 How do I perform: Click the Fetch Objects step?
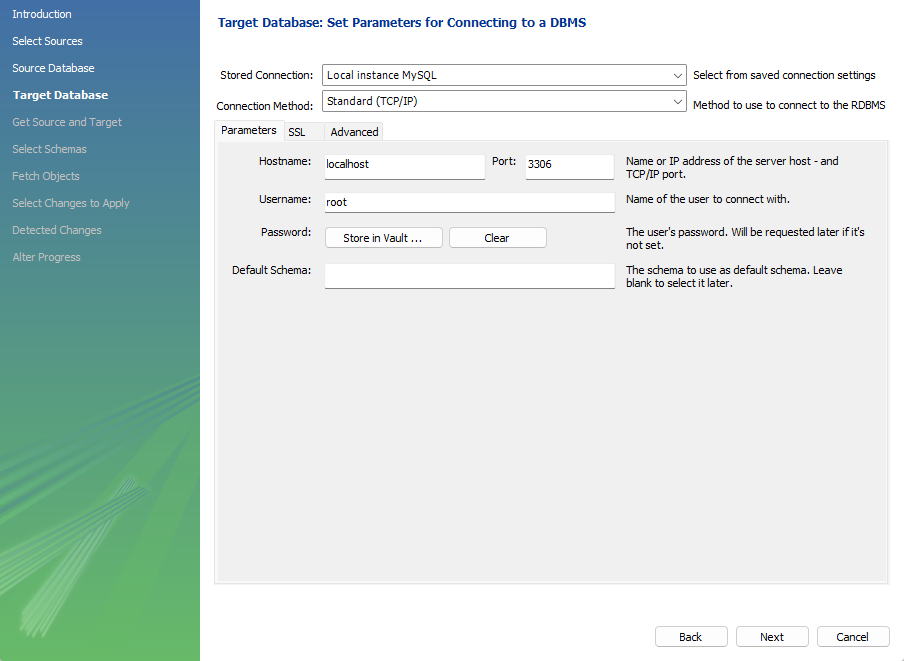[46, 176]
